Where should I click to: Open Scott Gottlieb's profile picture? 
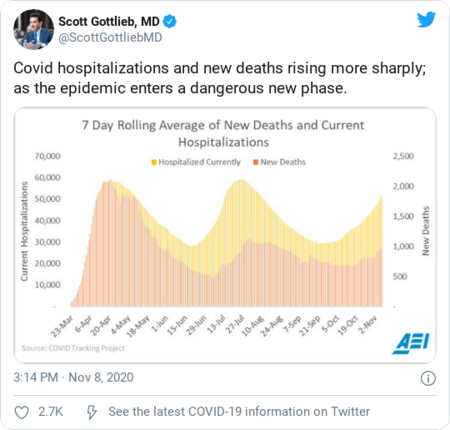click(33, 29)
